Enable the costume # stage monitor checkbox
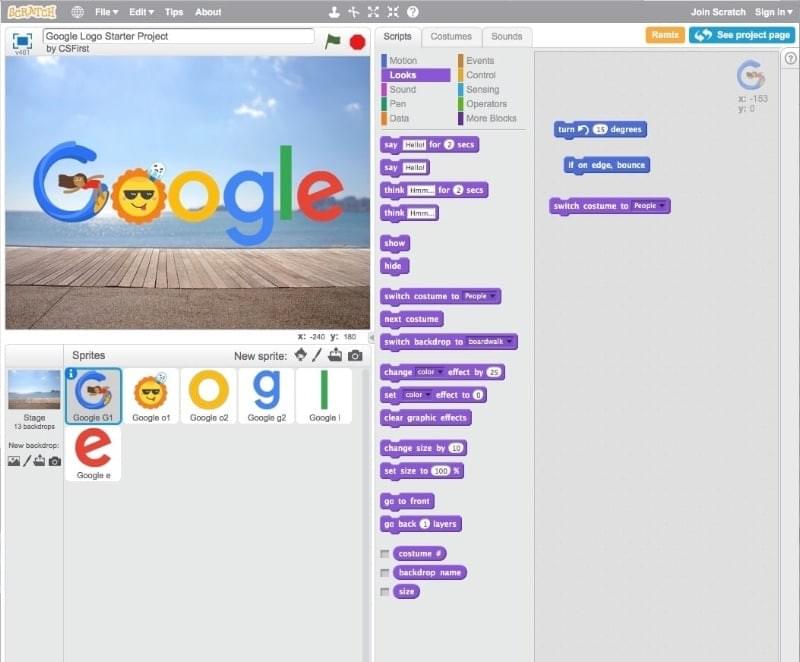Screen dimensions: 800x662 [385, 554]
